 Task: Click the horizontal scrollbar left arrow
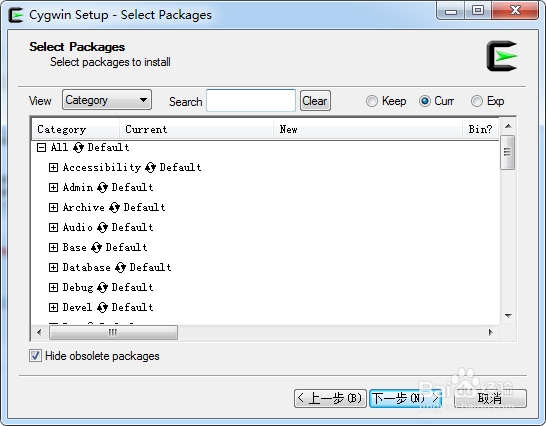tap(39, 332)
